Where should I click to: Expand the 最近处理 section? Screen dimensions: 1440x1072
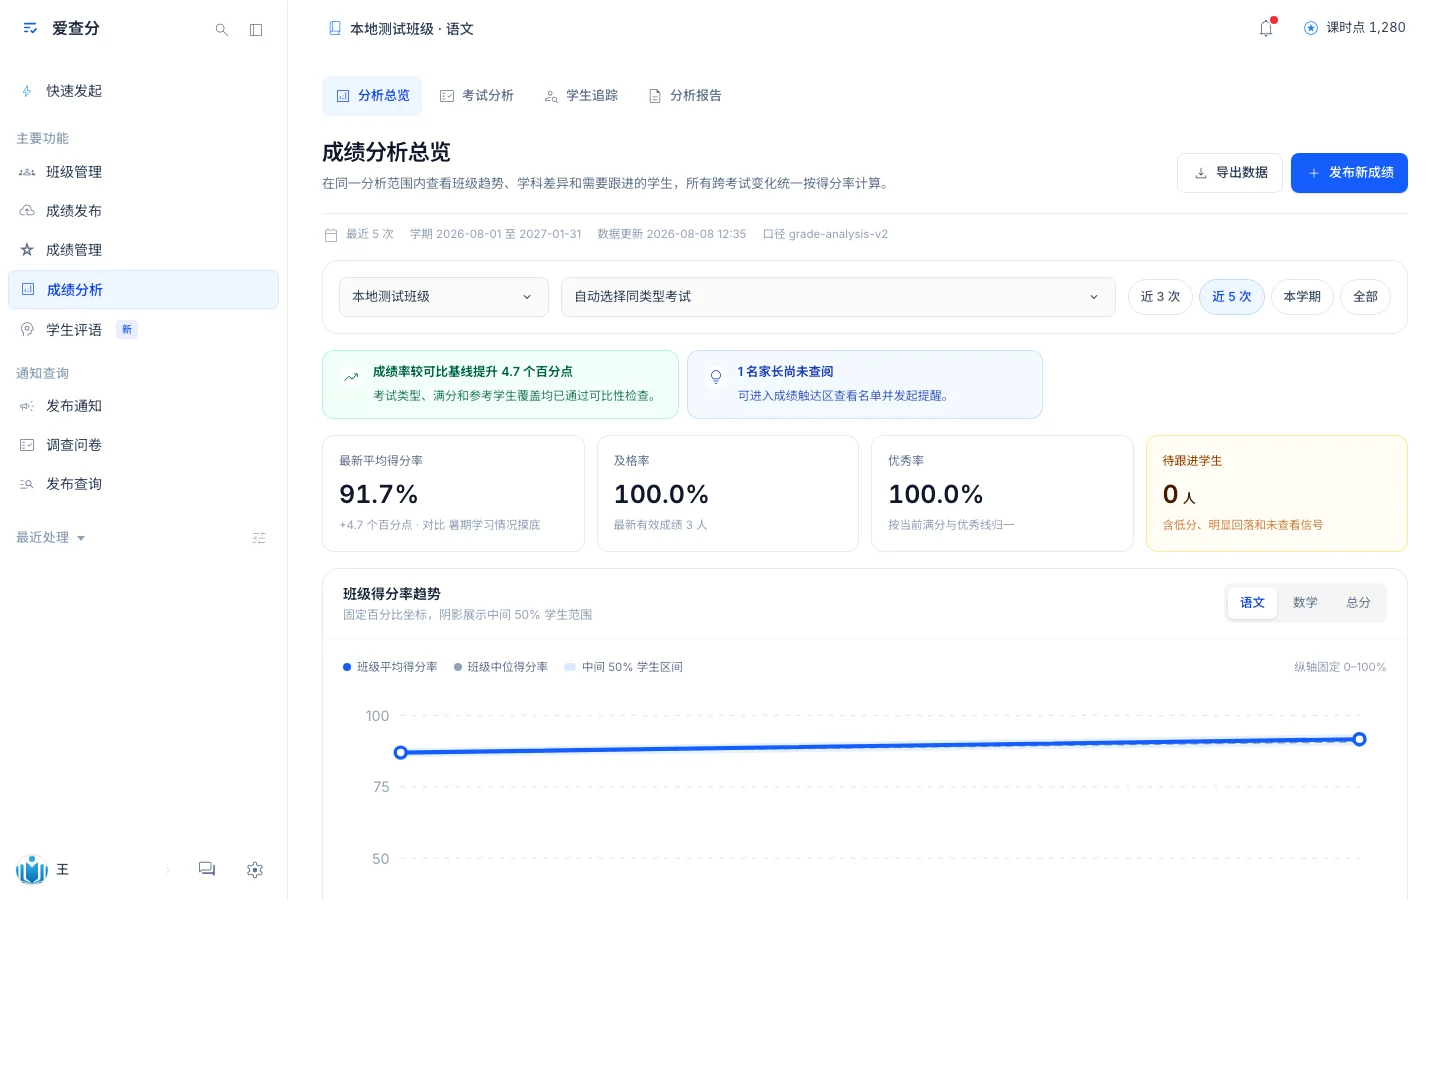click(51, 538)
